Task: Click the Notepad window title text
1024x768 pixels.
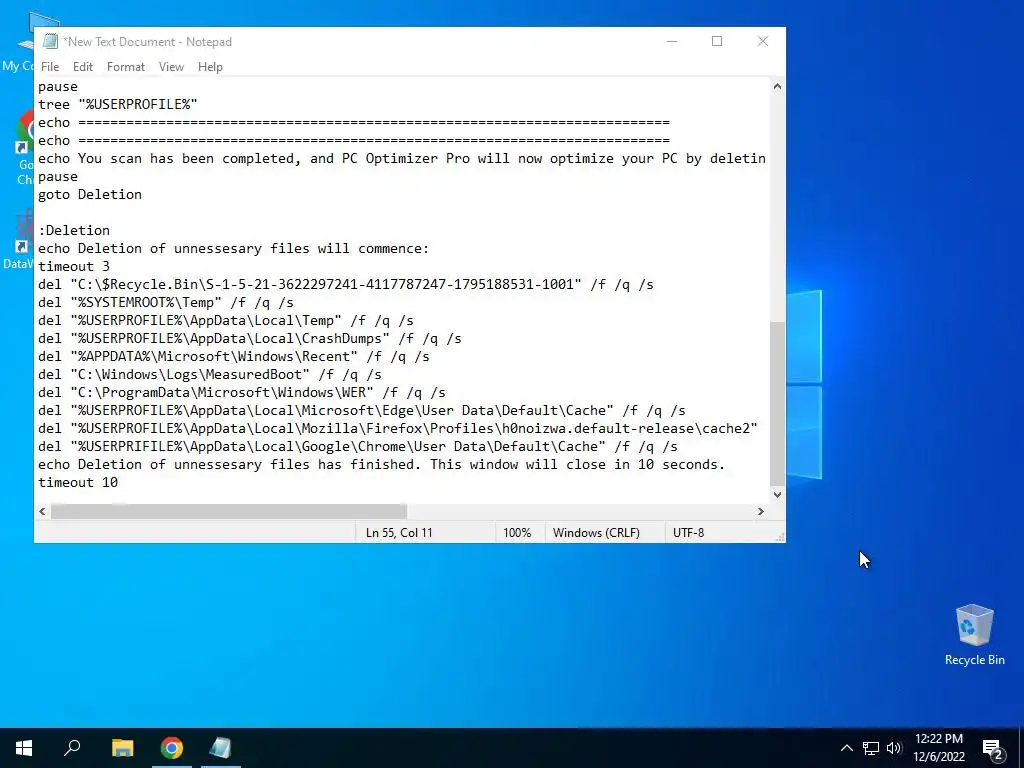Action: pos(147,42)
